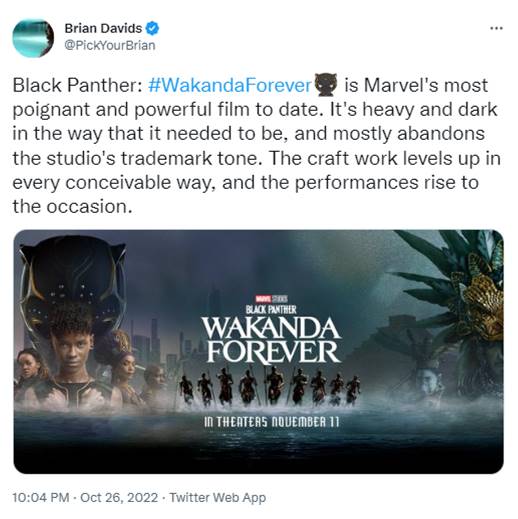Click the blue verified checkmark badge

click(x=152, y=28)
